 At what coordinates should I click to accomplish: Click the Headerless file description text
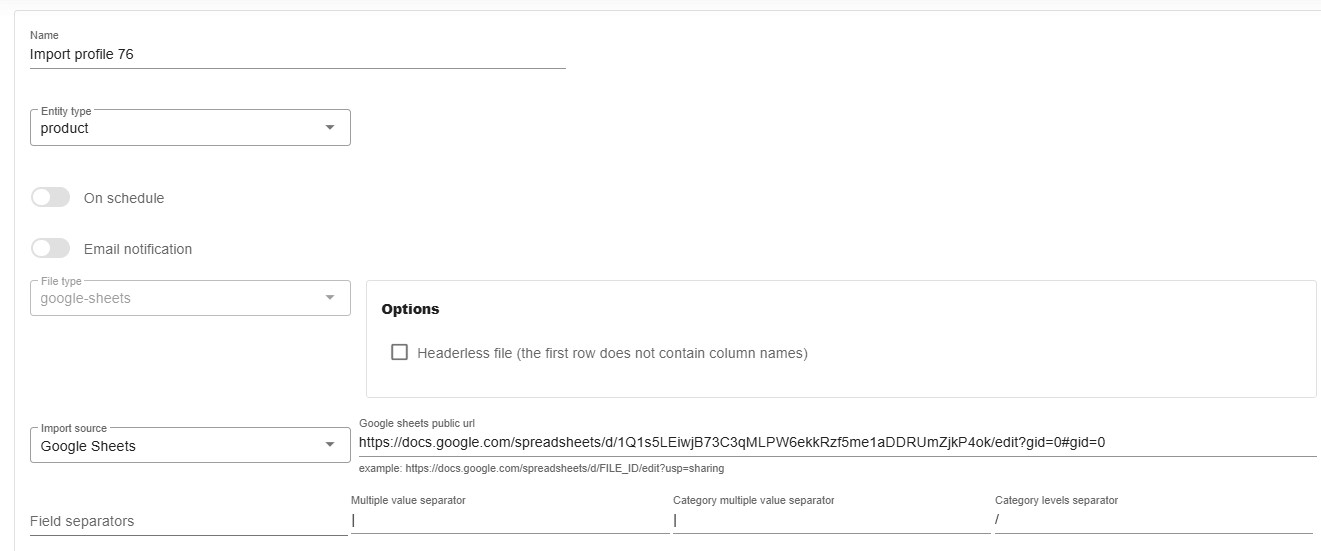click(x=612, y=353)
